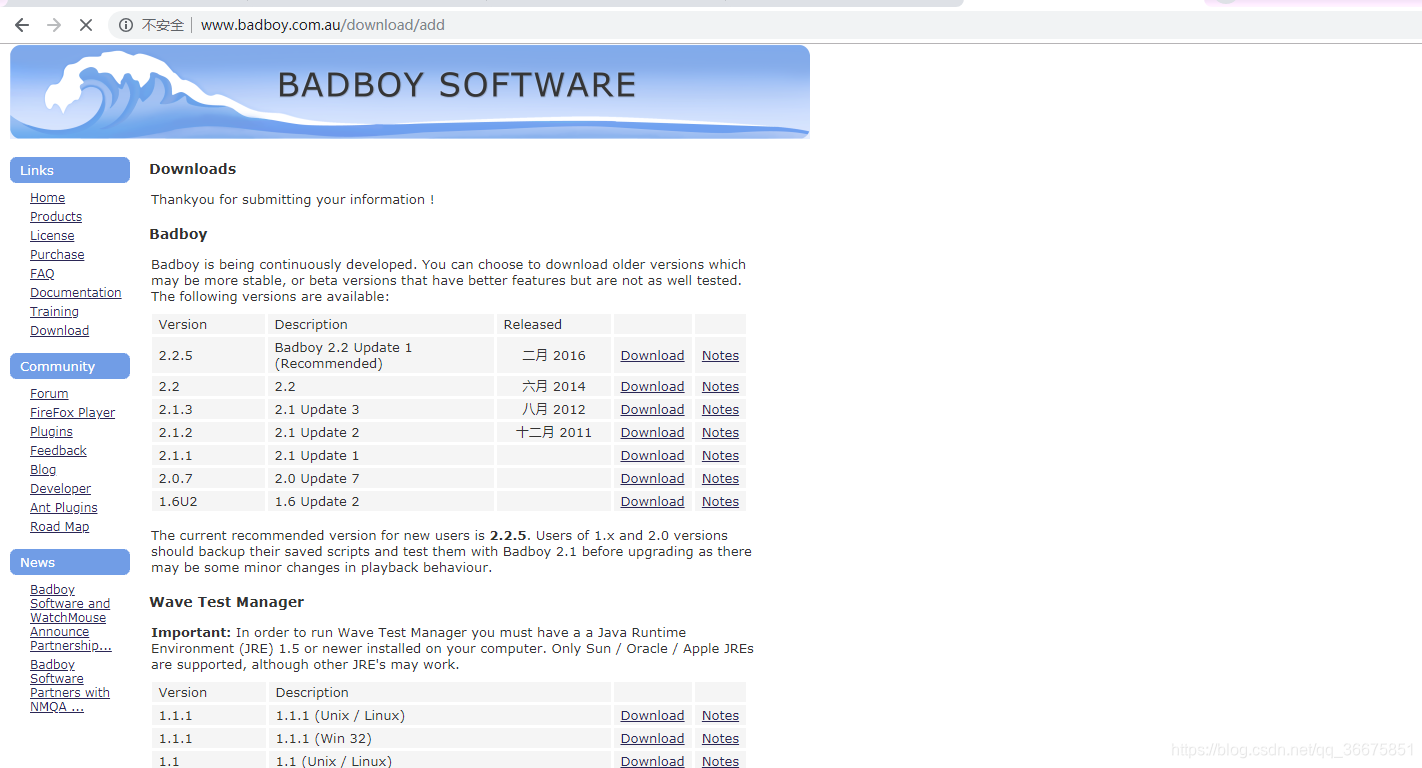The image size is (1422, 768).
Task: Open Home link in sidebar
Action: coord(47,198)
